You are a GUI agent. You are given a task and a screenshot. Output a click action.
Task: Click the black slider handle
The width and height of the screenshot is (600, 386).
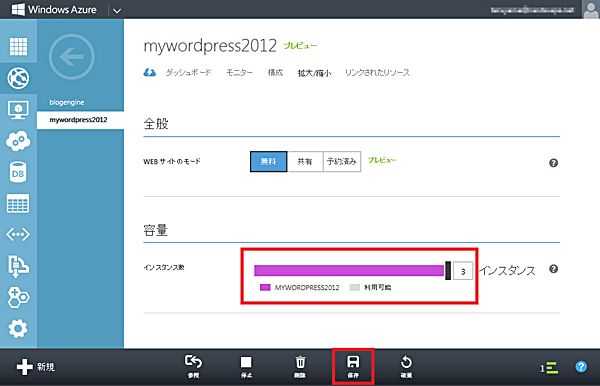coord(448,270)
